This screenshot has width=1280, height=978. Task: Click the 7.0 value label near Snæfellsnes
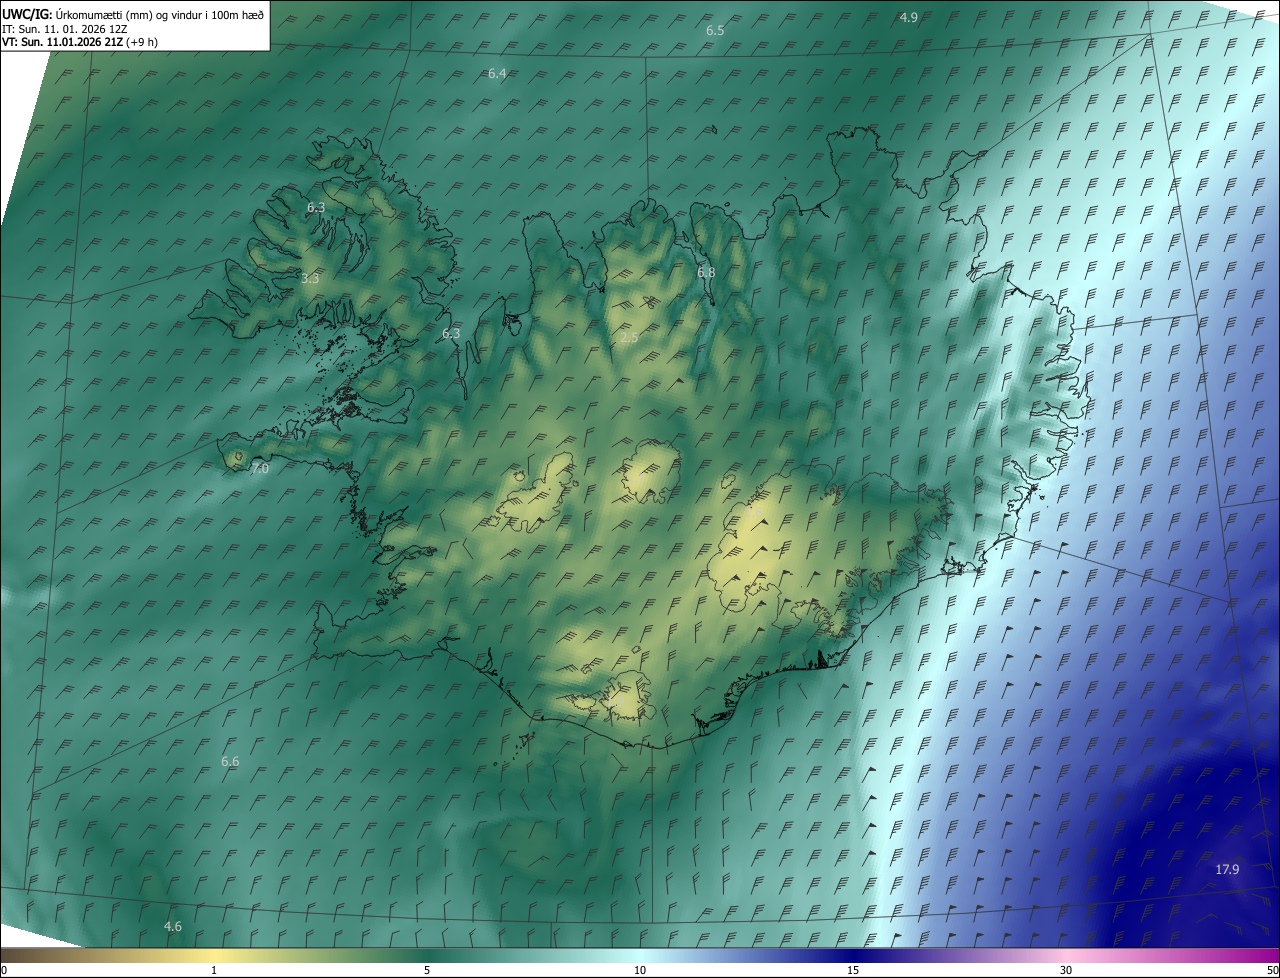260,468
